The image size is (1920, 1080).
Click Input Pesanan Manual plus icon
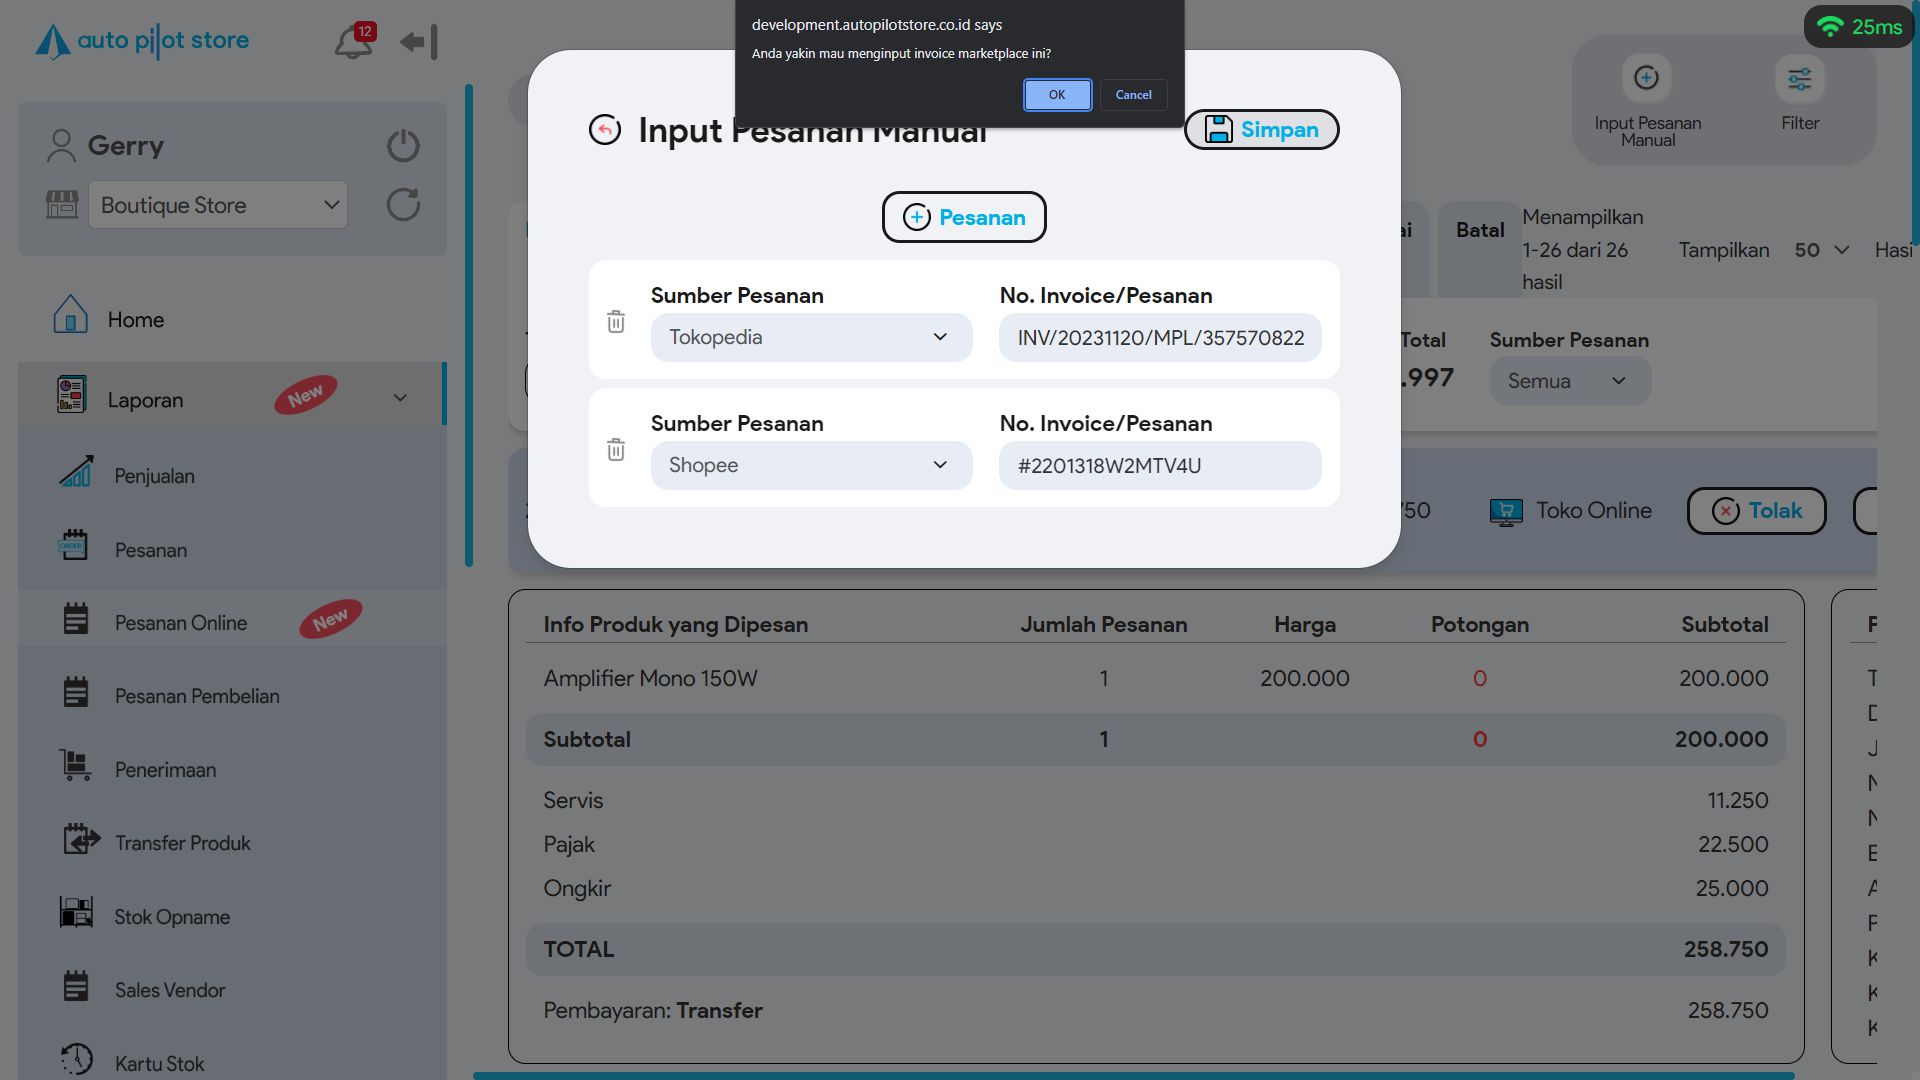click(1646, 78)
